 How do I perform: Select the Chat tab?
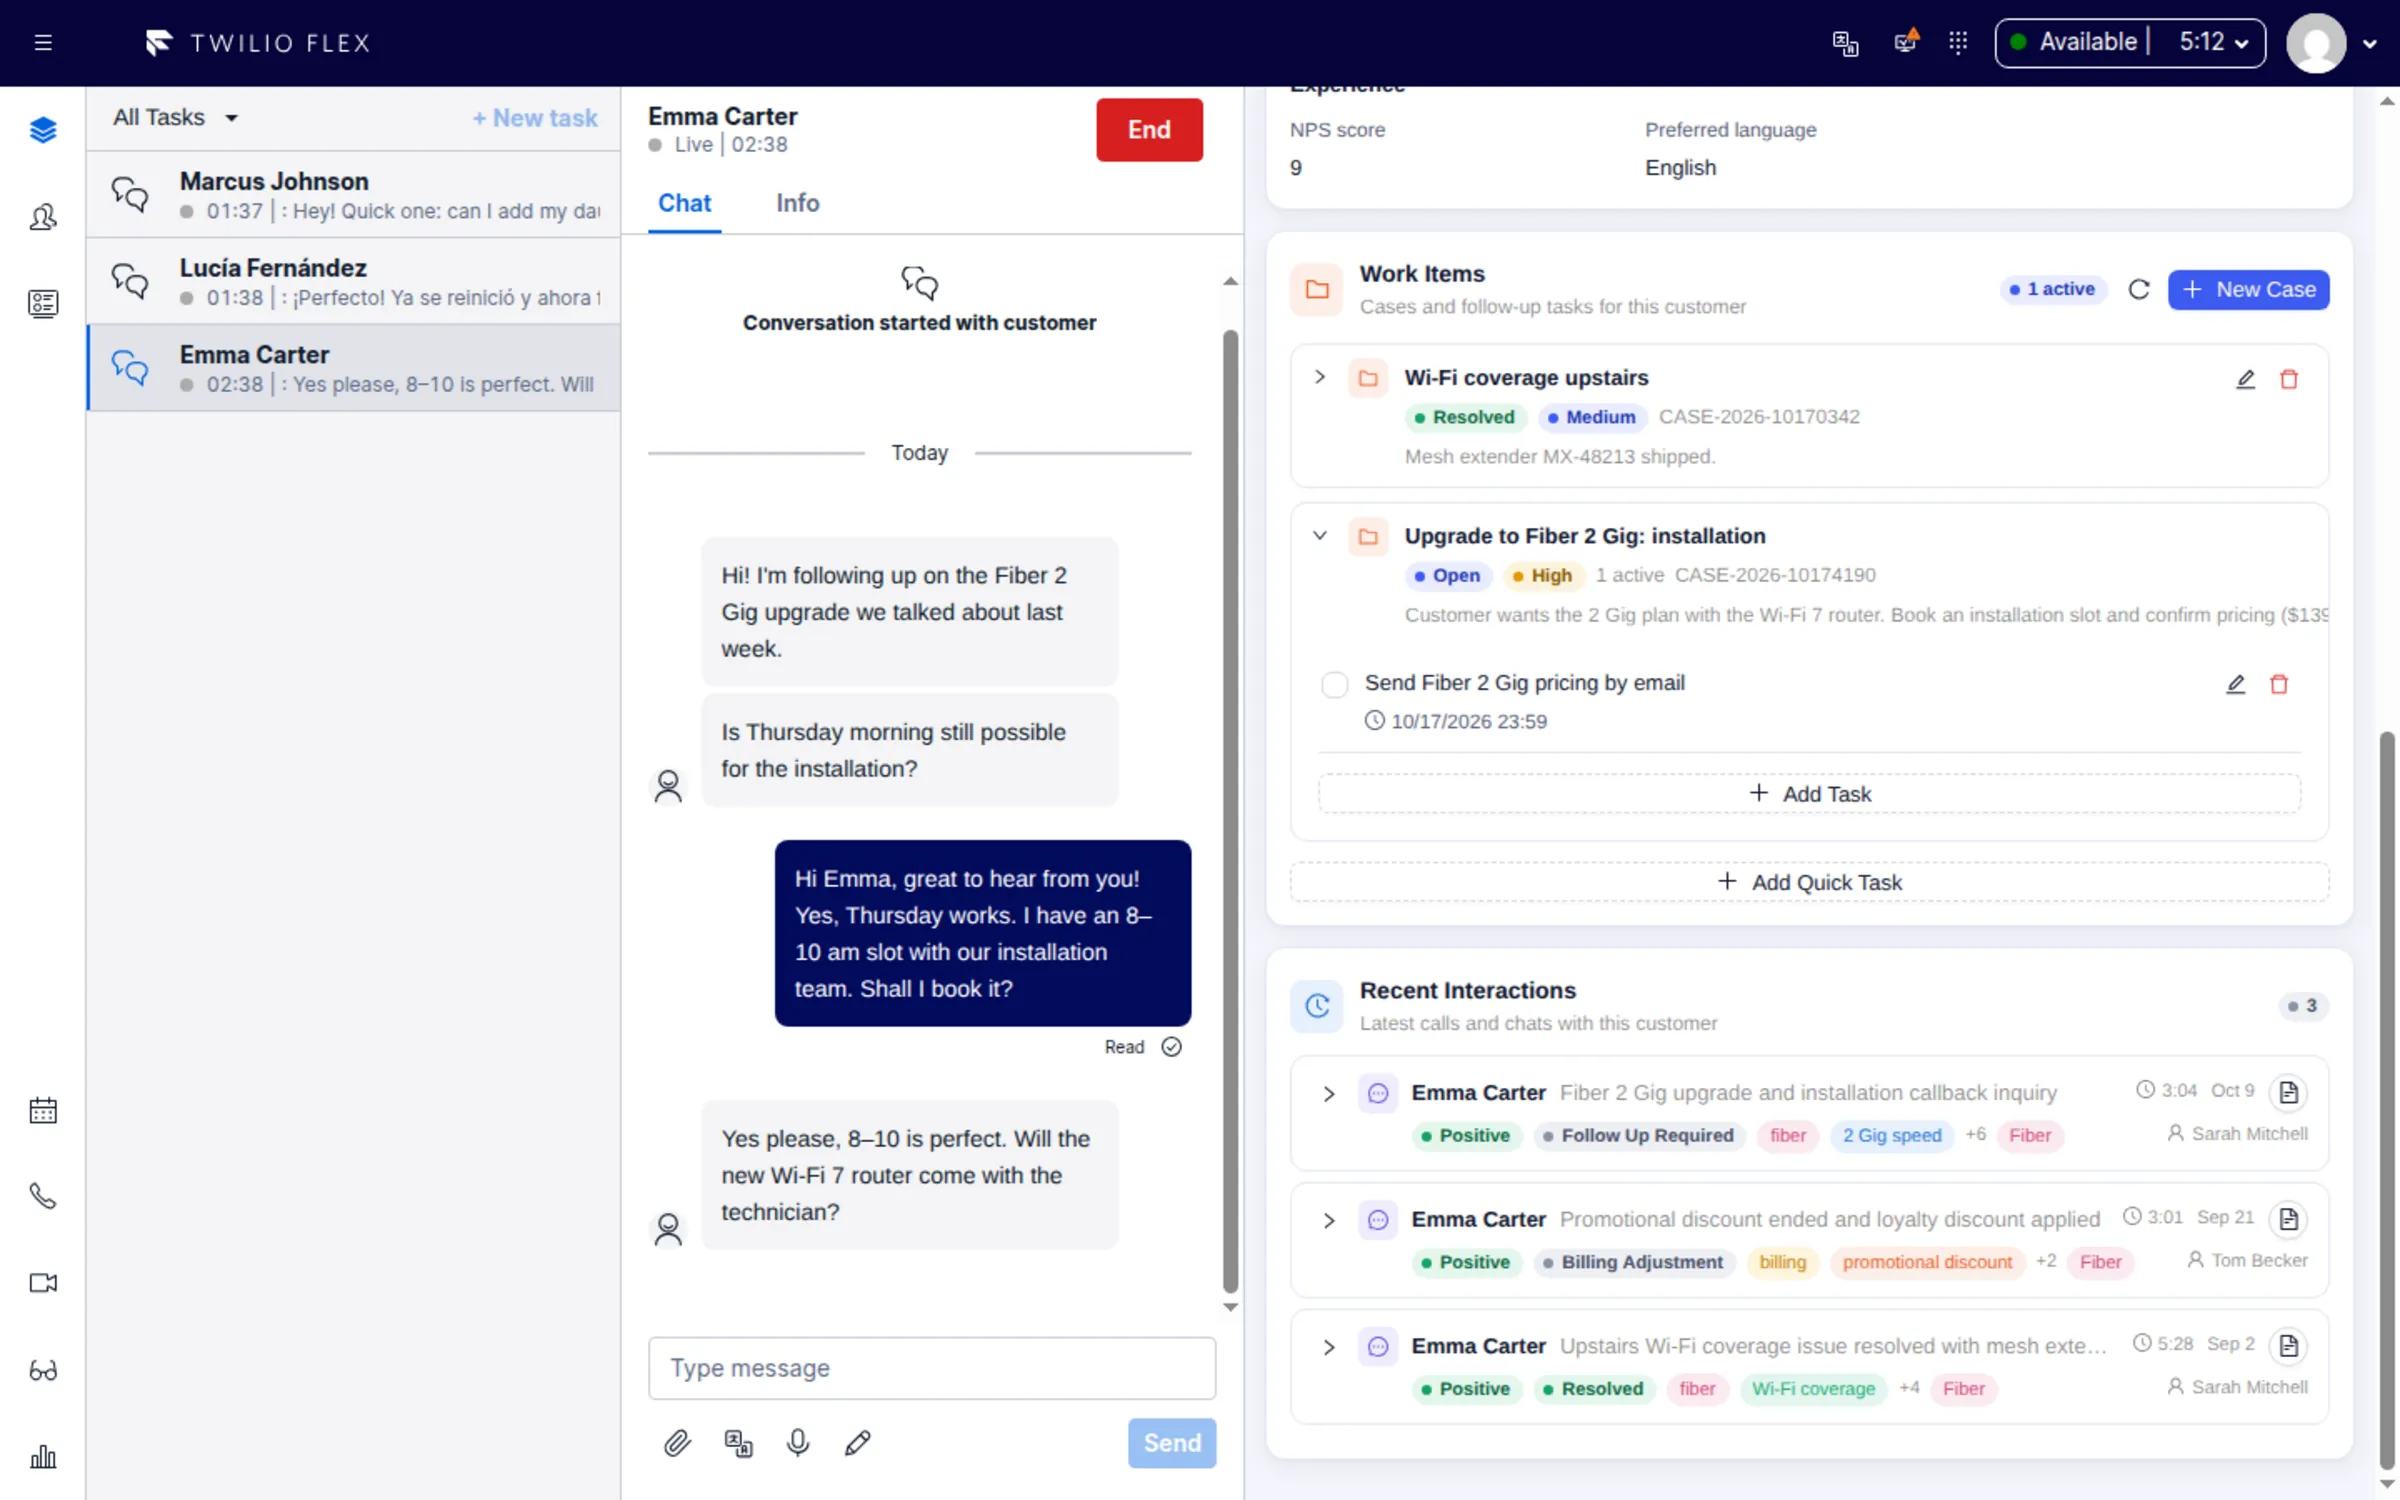[684, 203]
